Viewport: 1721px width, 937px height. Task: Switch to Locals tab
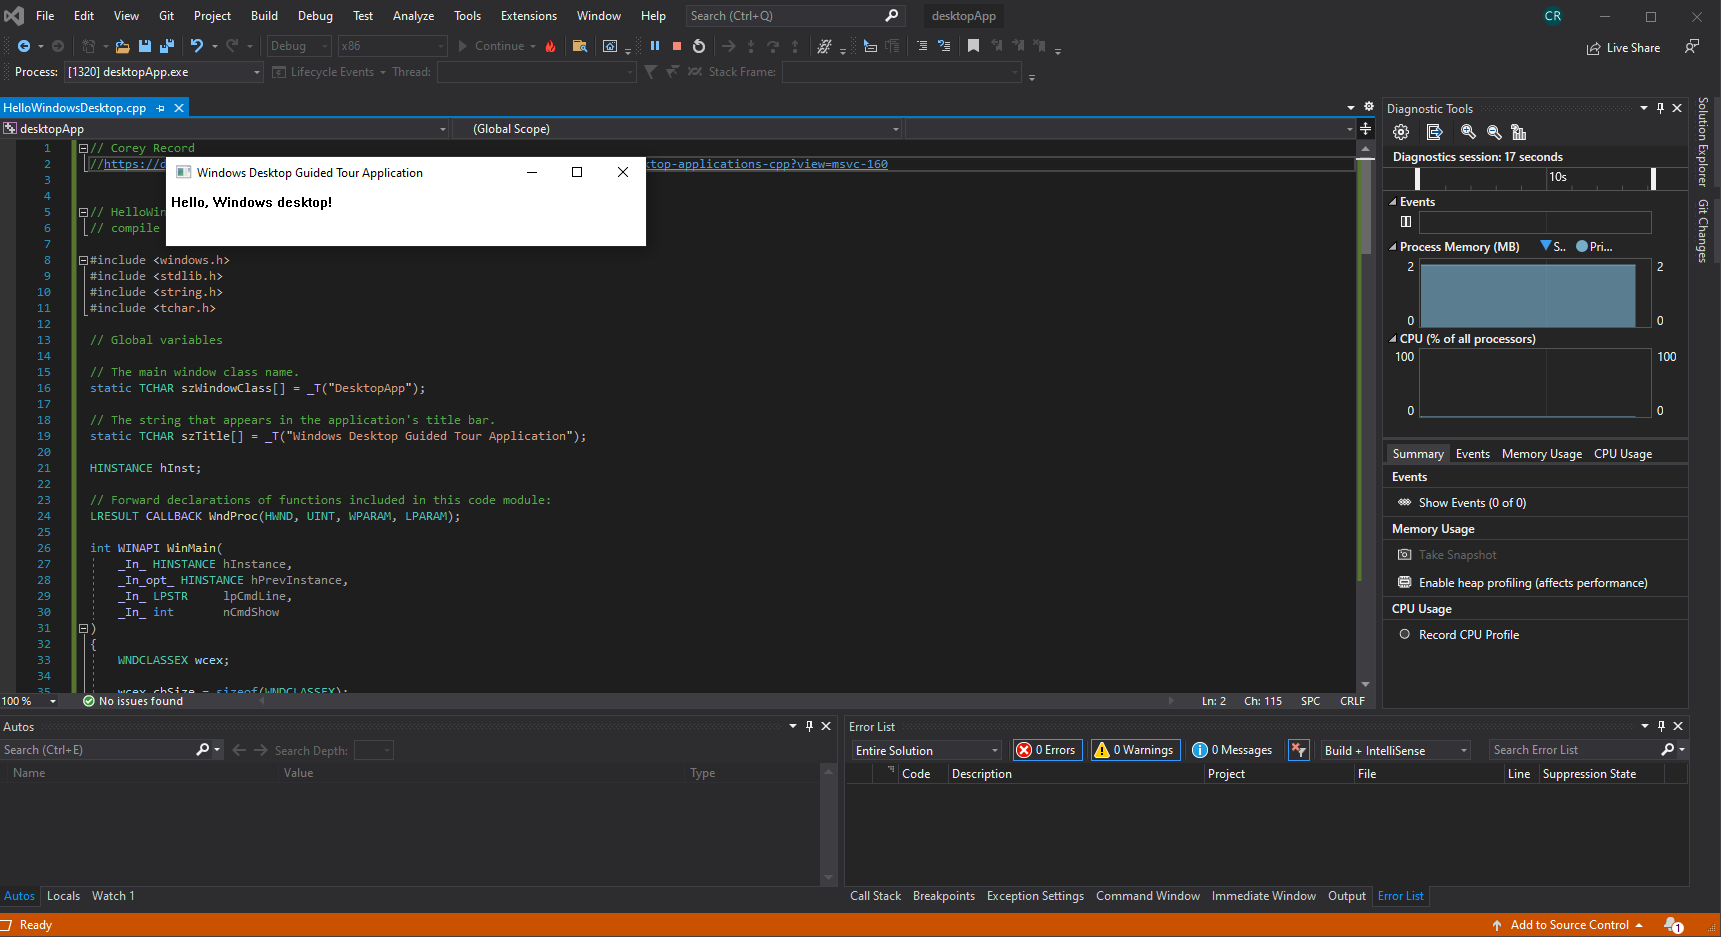coord(63,896)
